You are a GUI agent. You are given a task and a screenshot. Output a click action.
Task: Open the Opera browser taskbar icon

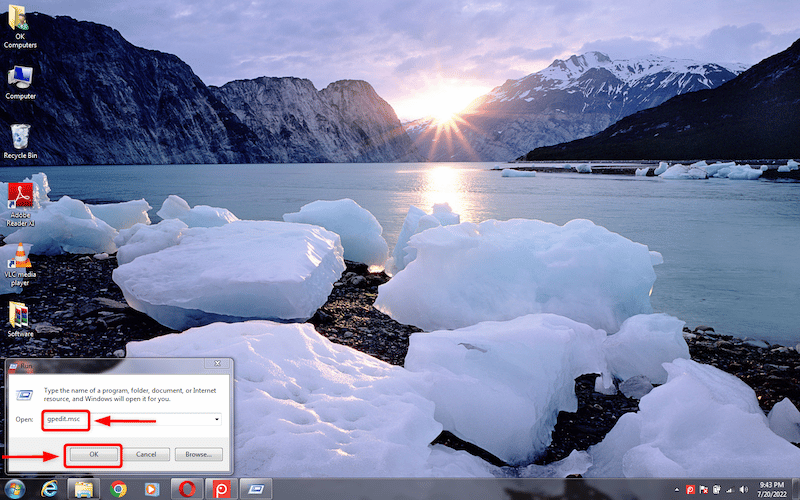187,489
